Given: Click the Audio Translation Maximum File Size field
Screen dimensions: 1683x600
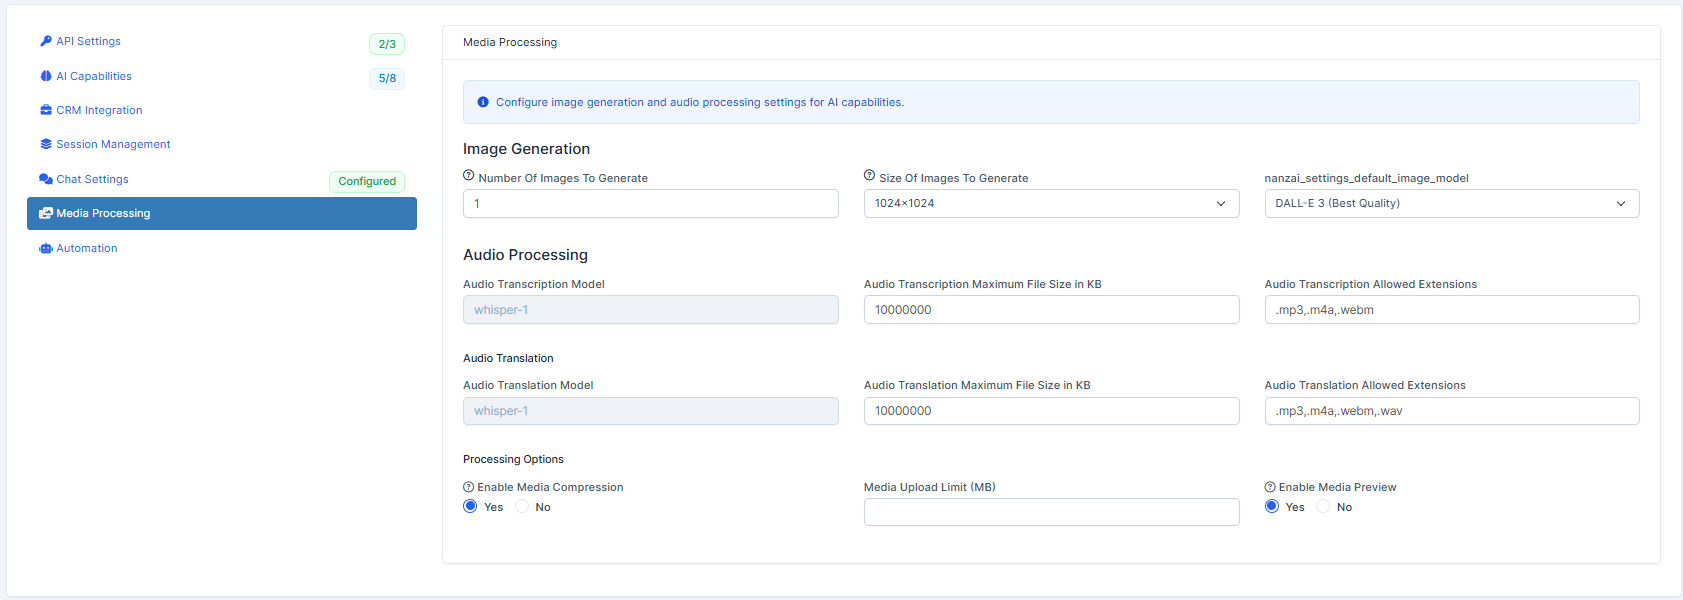Looking at the screenshot, I should 1051,411.
